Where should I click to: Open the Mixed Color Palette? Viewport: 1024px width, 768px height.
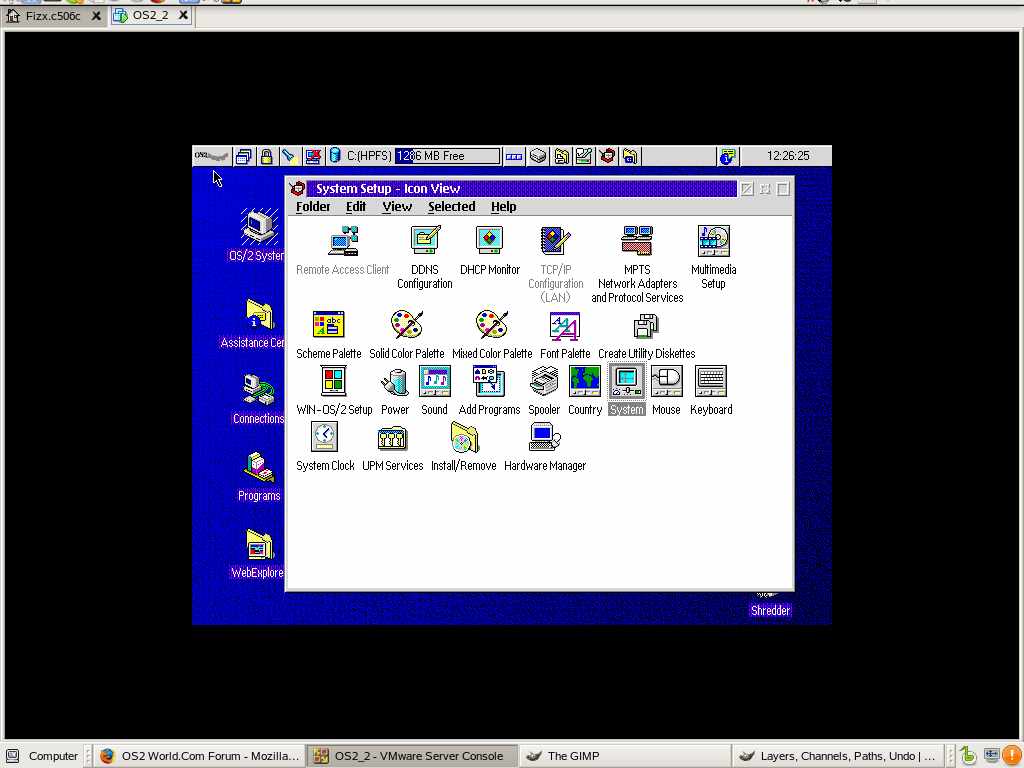pos(491,326)
